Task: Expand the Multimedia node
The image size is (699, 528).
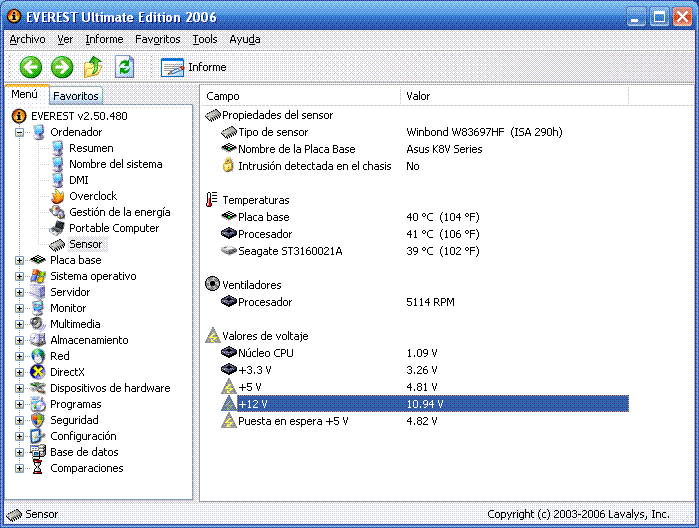Action: click(x=19, y=324)
